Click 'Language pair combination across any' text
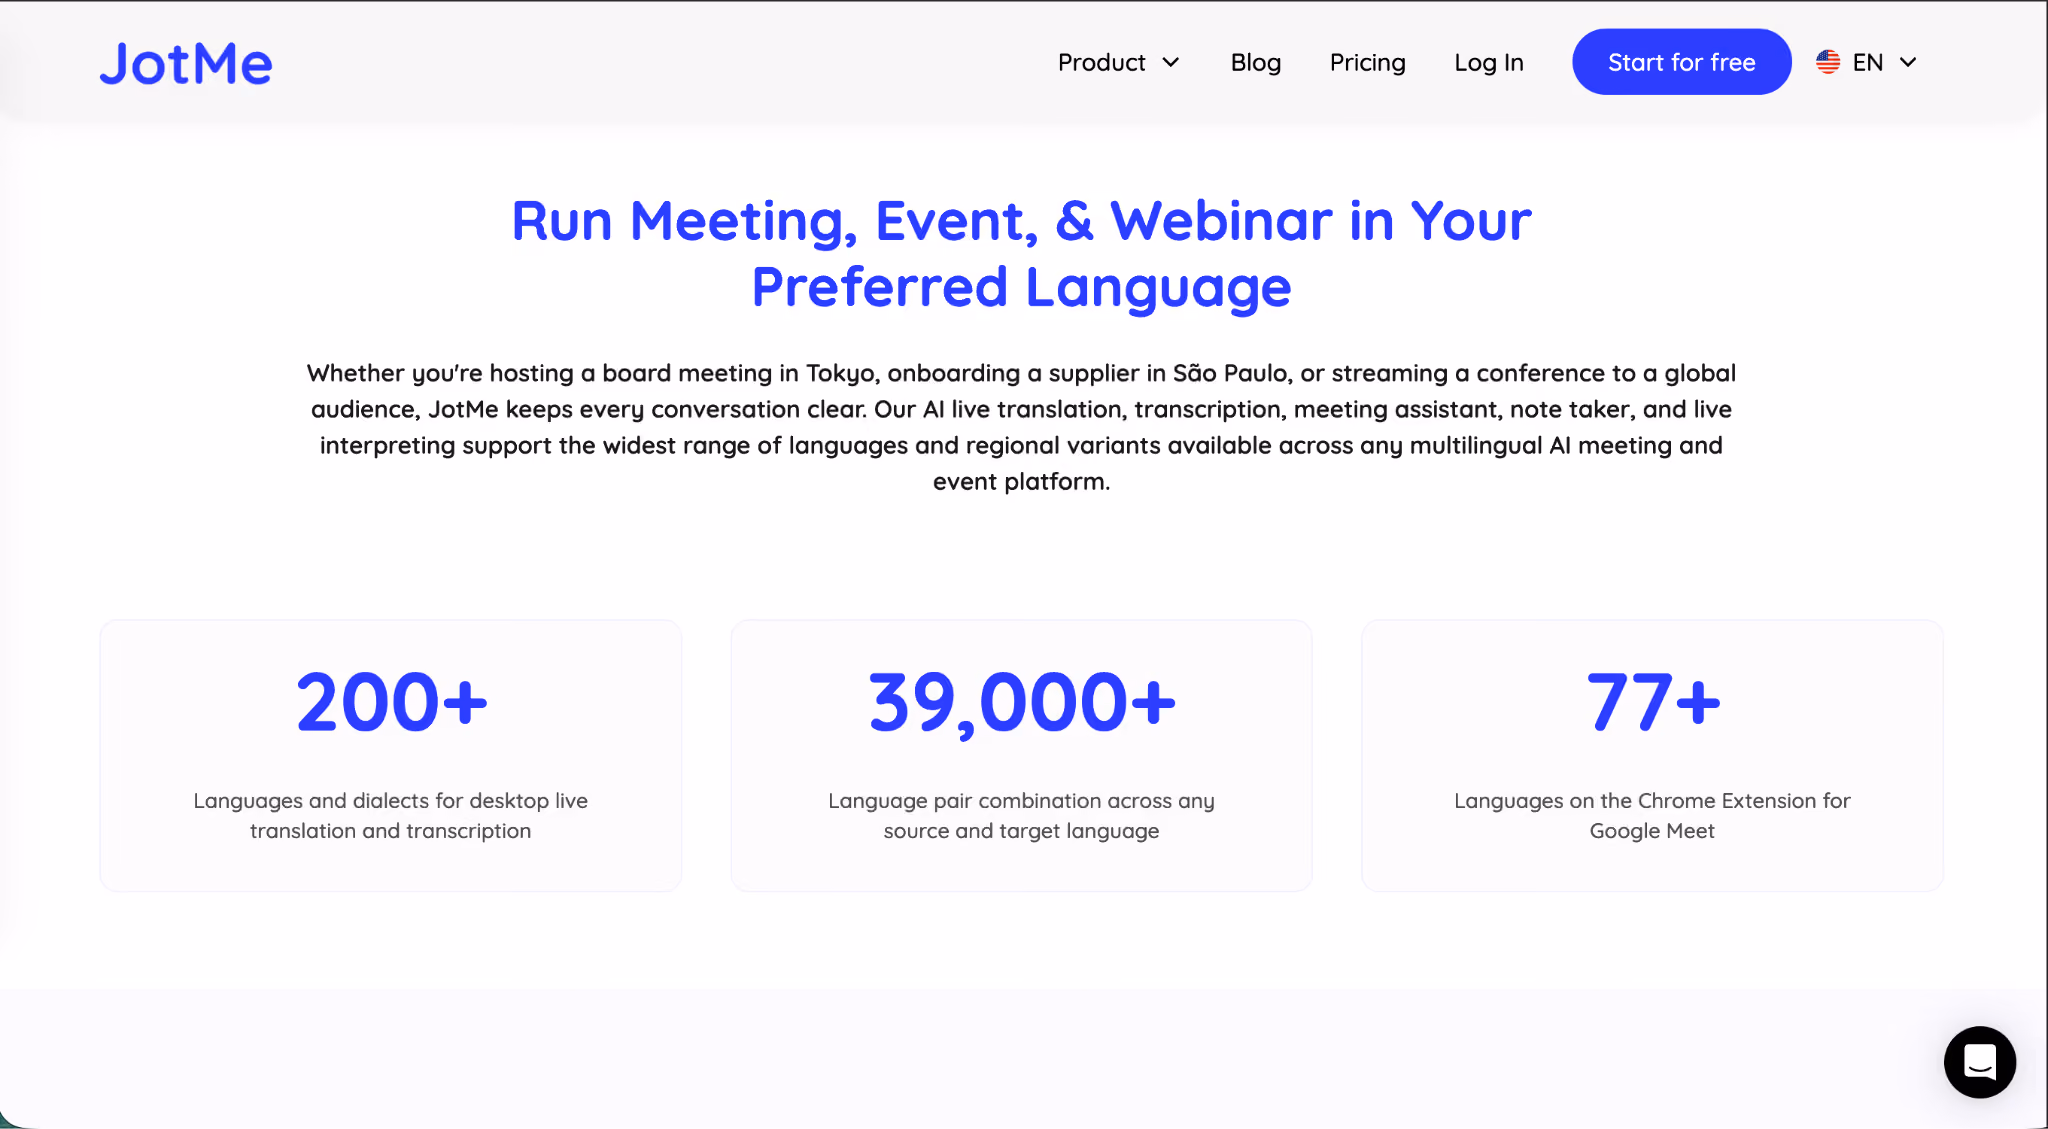This screenshot has width=2048, height=1129. 1022,801
